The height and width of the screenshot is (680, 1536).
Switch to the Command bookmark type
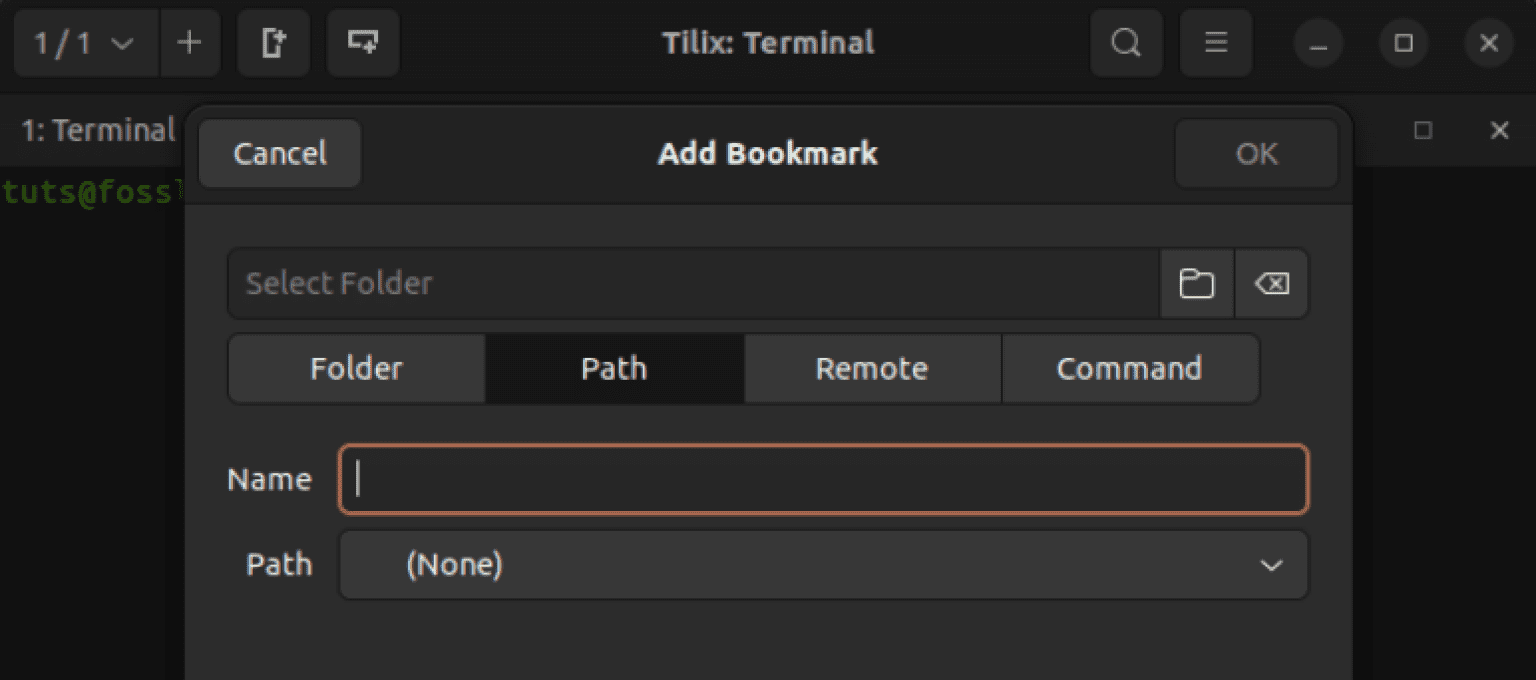pyautogui.click(x=1129, y=368)
